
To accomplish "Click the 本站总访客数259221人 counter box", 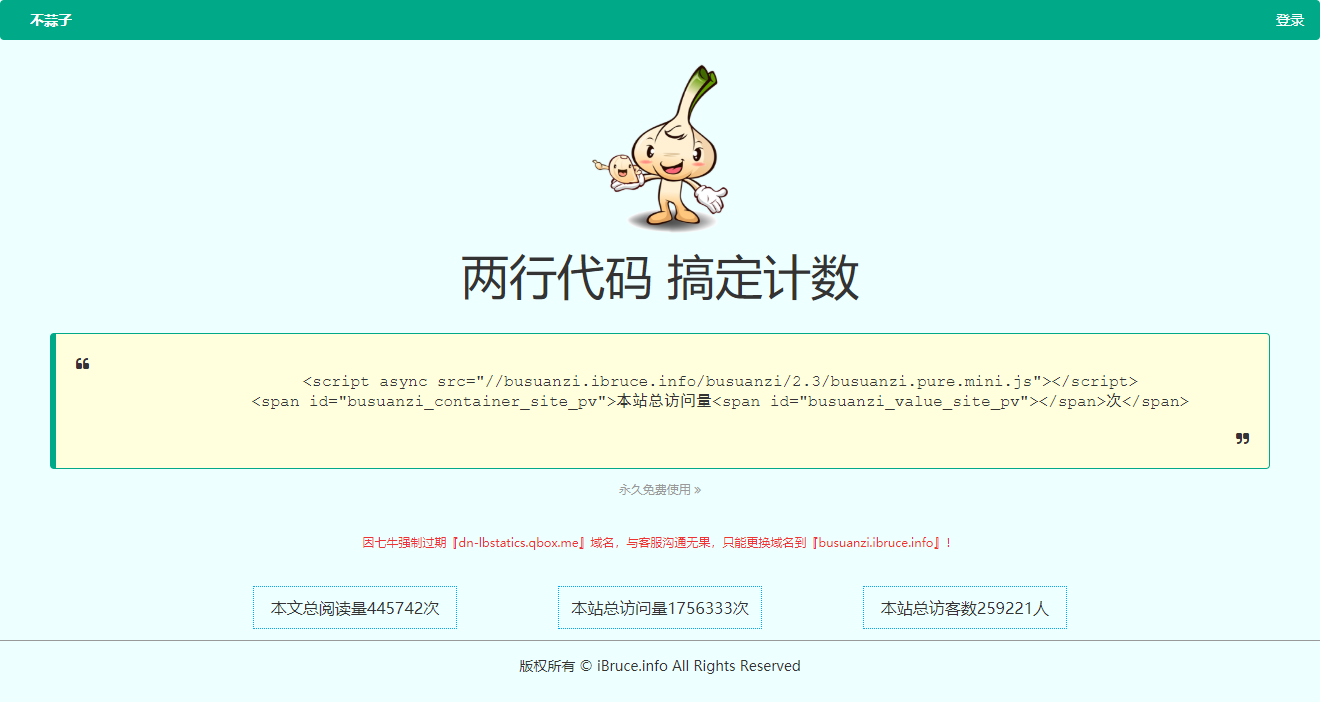I will point(965,608).
